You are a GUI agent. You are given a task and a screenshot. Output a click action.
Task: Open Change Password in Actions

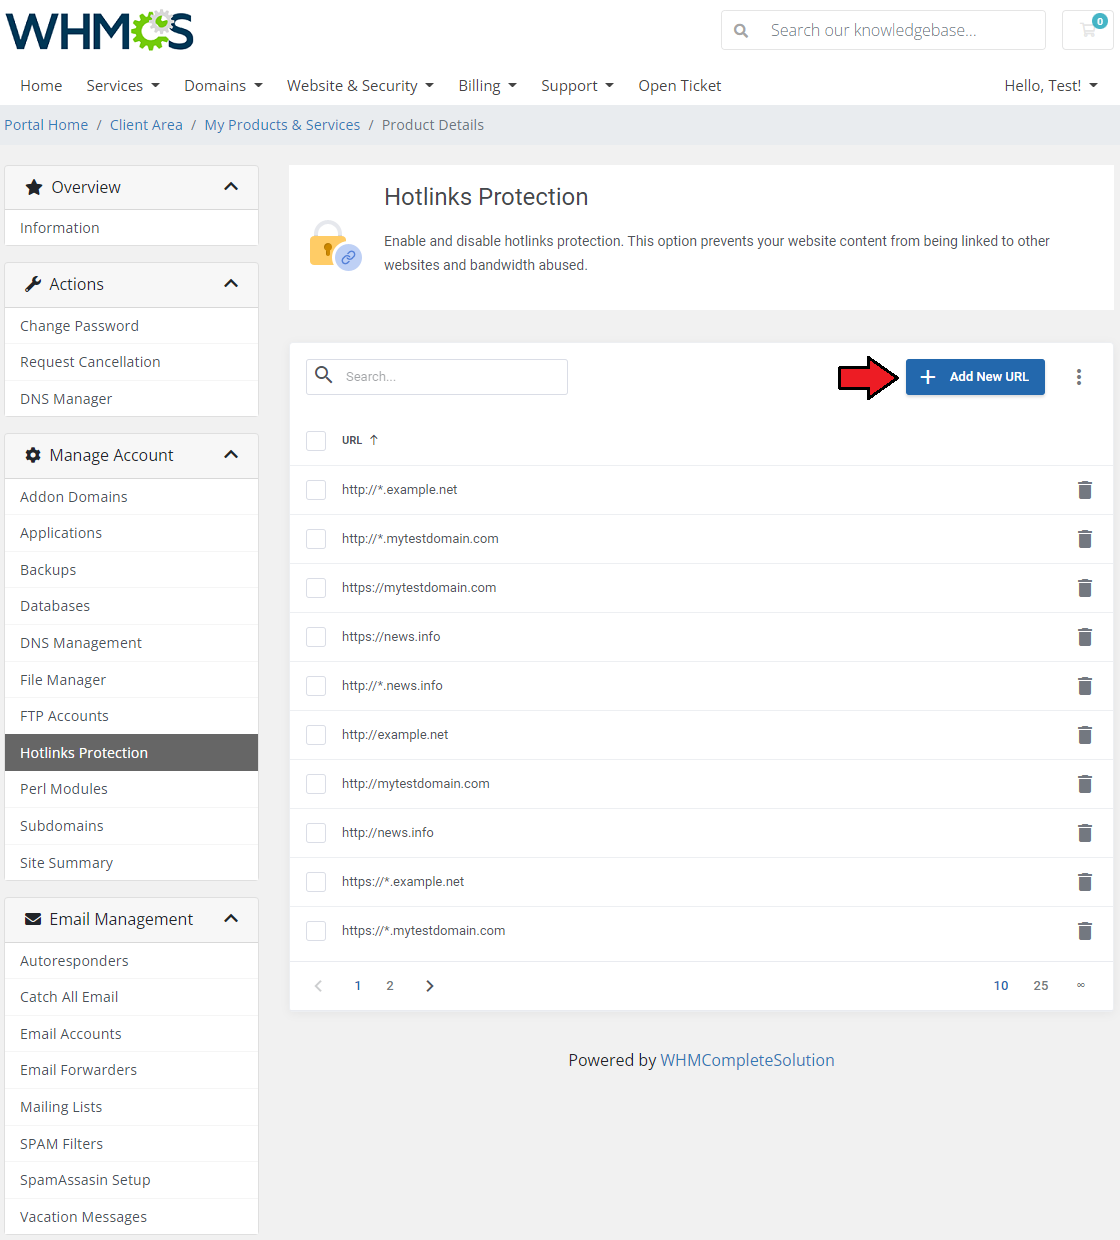point(131,326)
